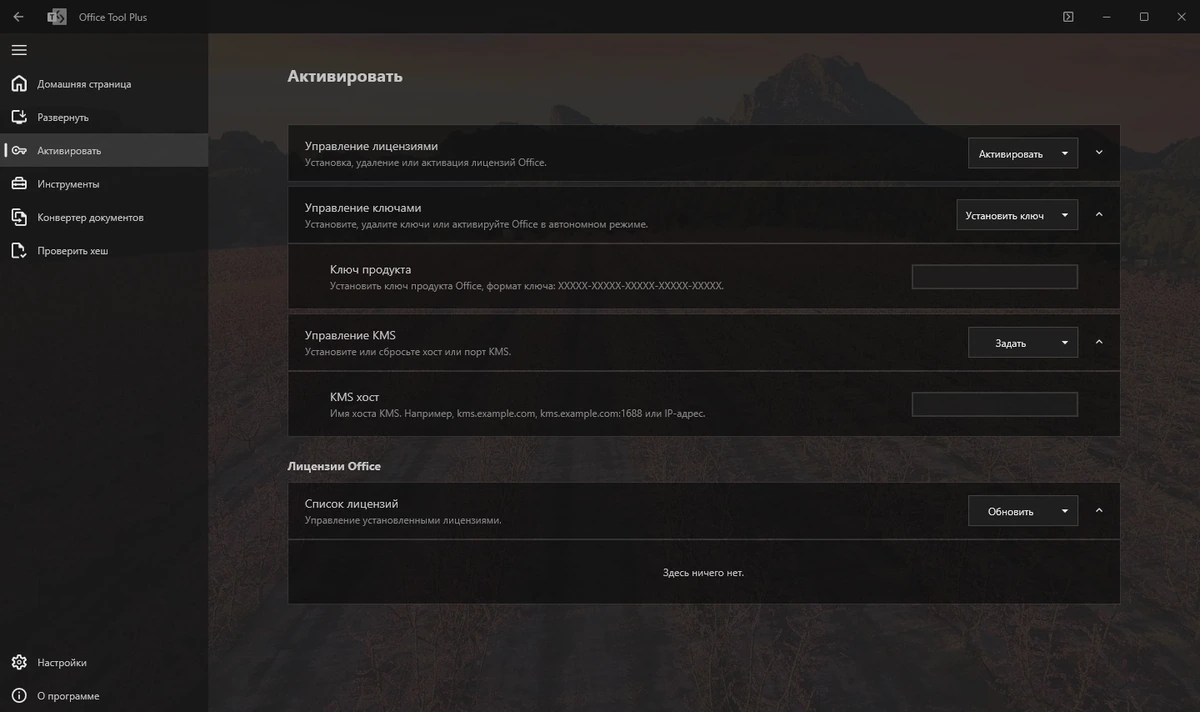Click the toolbox icon next to Инструменты

click(x=19, y=184)
